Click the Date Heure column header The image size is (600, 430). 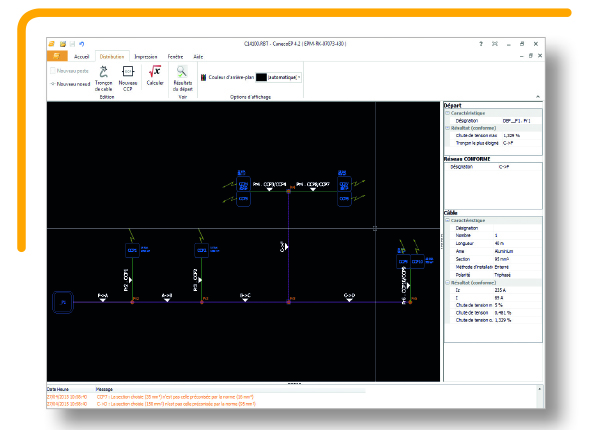coord(58,389)
